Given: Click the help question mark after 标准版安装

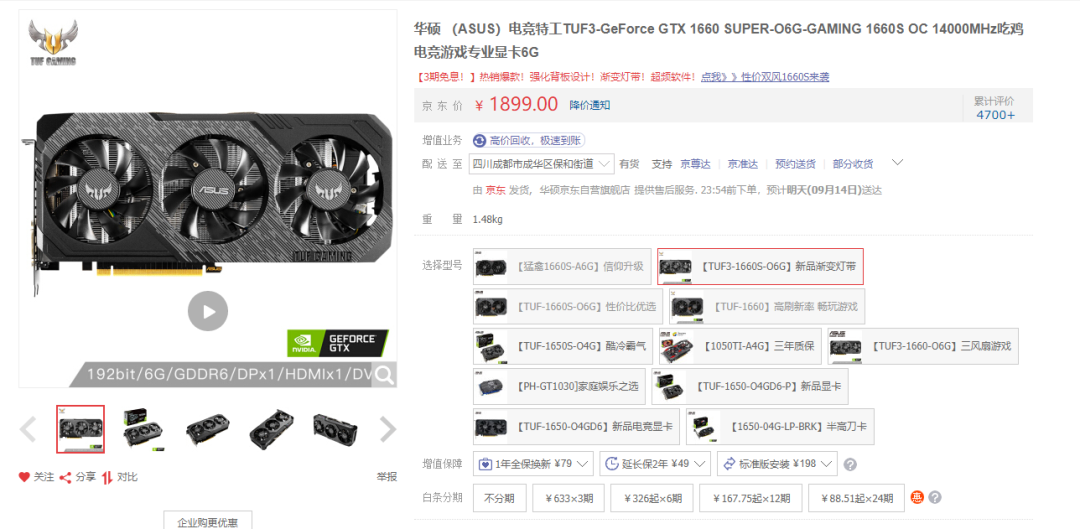Looking at the screenshot, I should tap(851, 464).
